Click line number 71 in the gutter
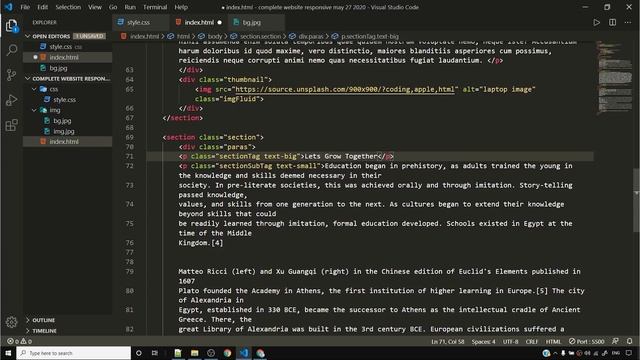640x360 pixels. click(129, 156)
